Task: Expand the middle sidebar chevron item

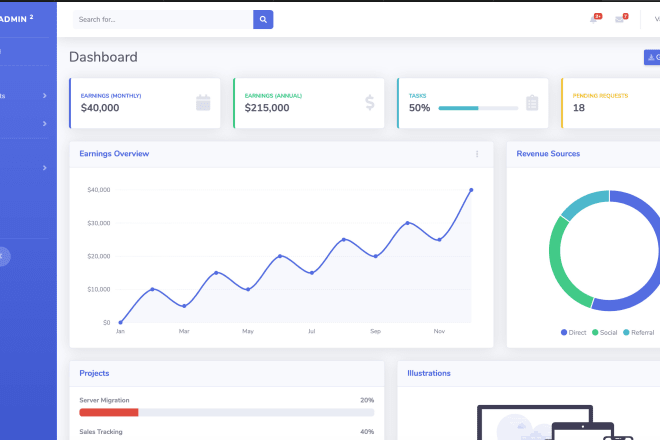Action: point(44,123)
